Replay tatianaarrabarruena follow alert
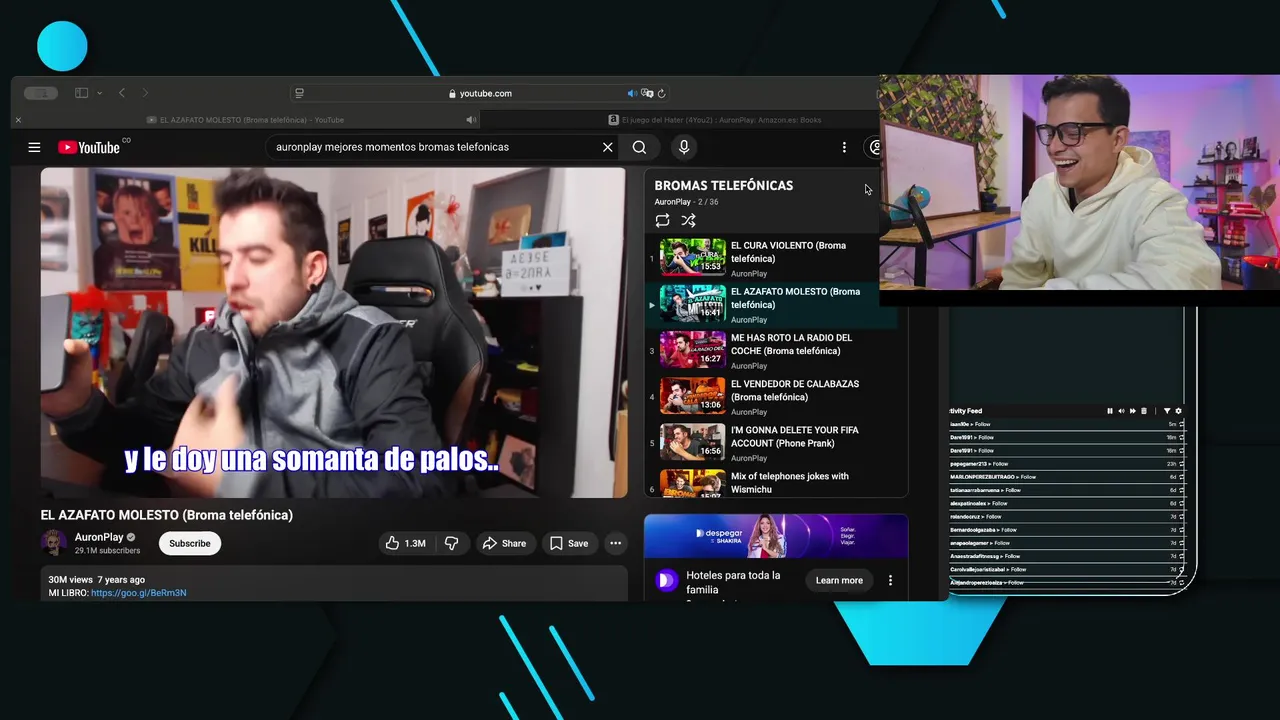 (x=1181, y=490)
